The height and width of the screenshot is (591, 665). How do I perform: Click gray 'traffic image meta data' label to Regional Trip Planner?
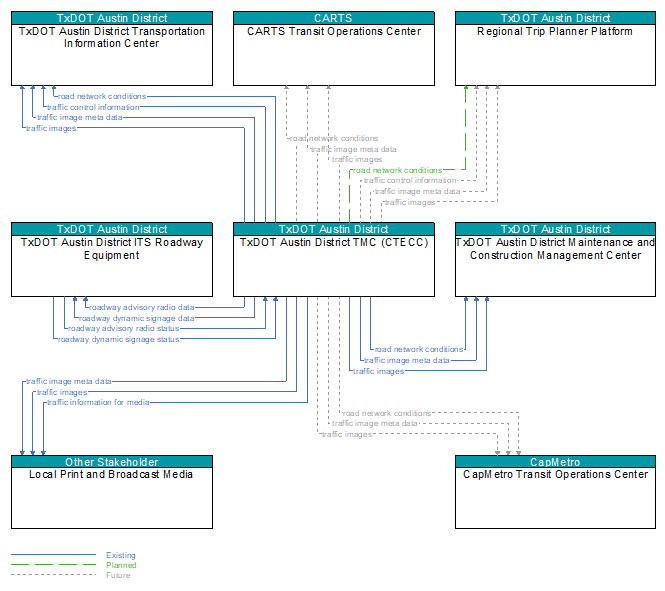click(x=417, y=191)
